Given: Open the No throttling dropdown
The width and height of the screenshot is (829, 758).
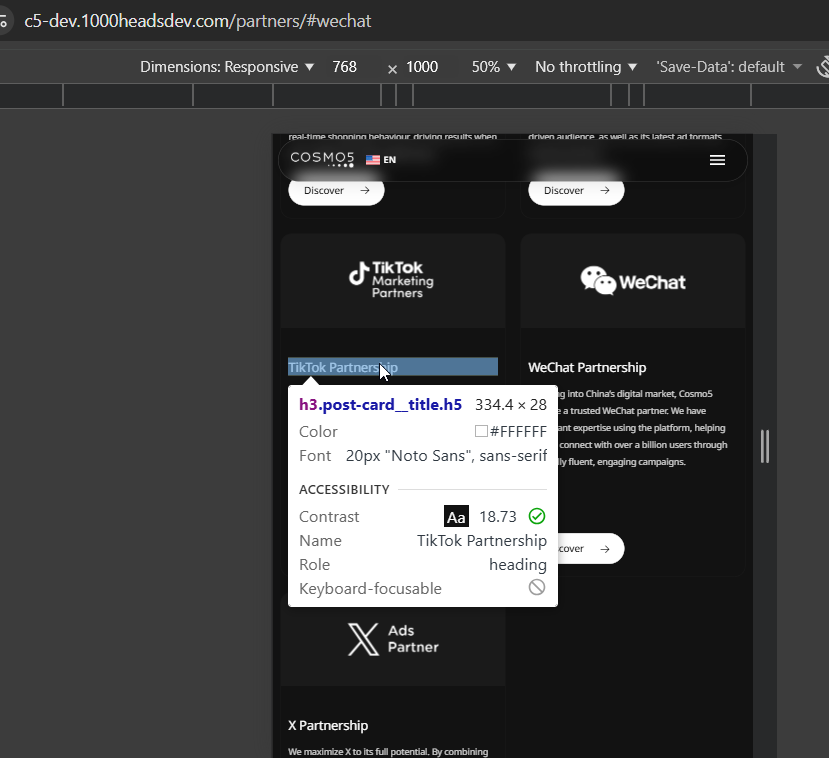Looking at the screenshot, I should point(586,67).
